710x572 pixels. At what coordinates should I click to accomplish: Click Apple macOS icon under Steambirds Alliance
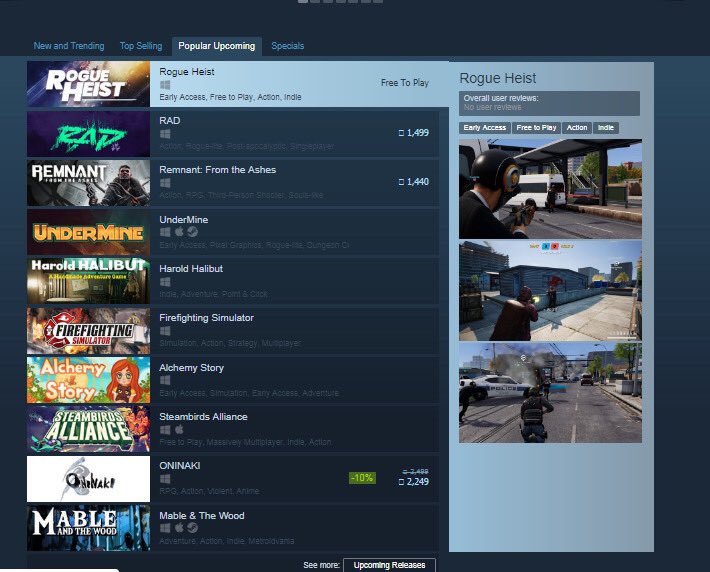click(179, 429)
